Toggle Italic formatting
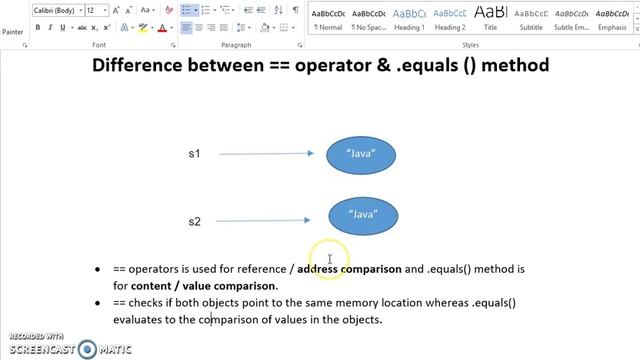The image size is (640, 360). pos(50,27)
